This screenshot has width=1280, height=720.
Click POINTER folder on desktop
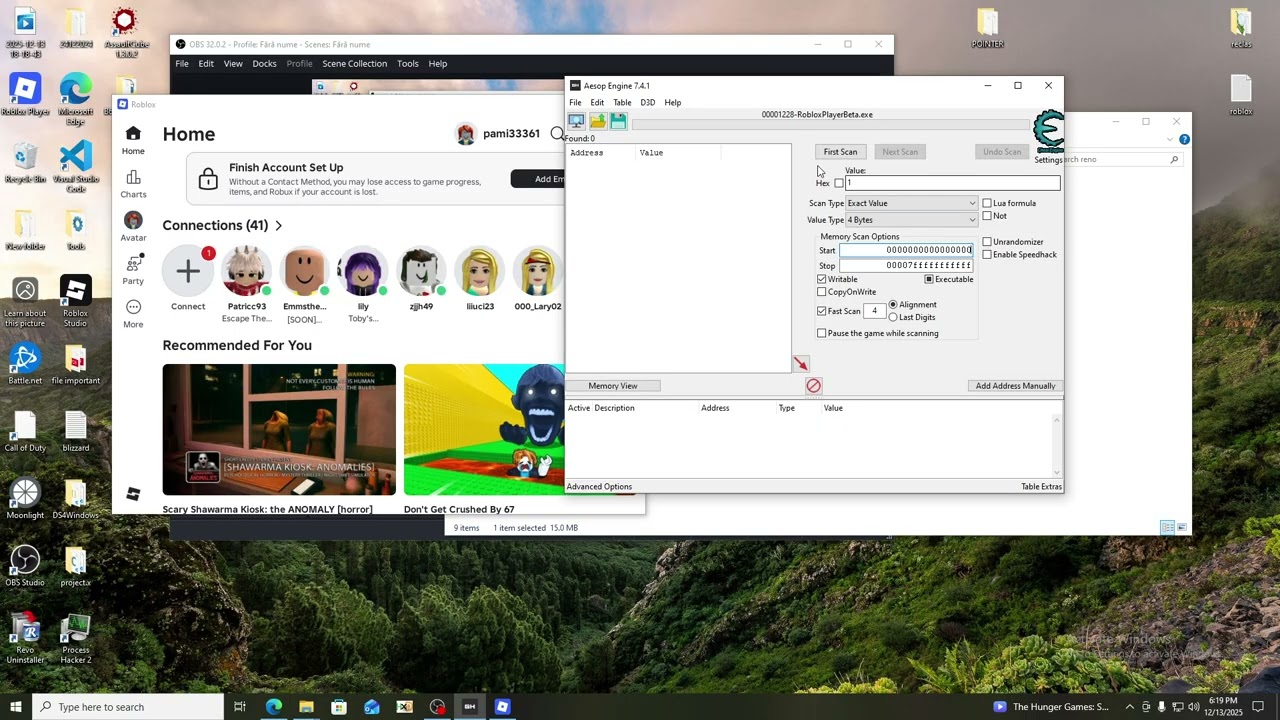coord(987,29)
